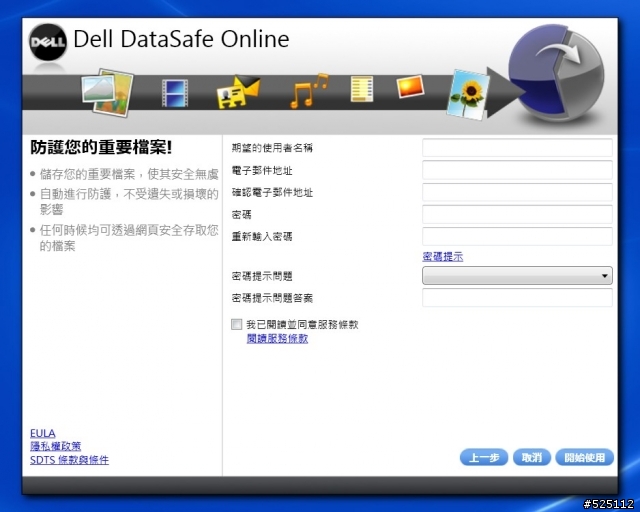This screenshot has width=640, height=512.
Task: Click the 防護您的重要檔案! heading
Action: [x=101, y=147]
